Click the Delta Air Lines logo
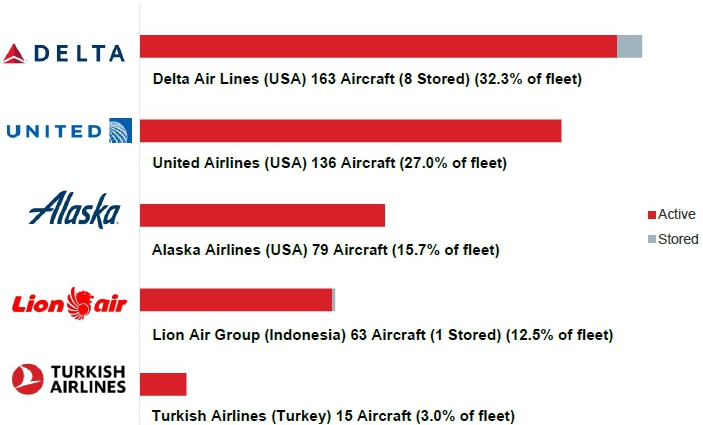 point(65,54)
